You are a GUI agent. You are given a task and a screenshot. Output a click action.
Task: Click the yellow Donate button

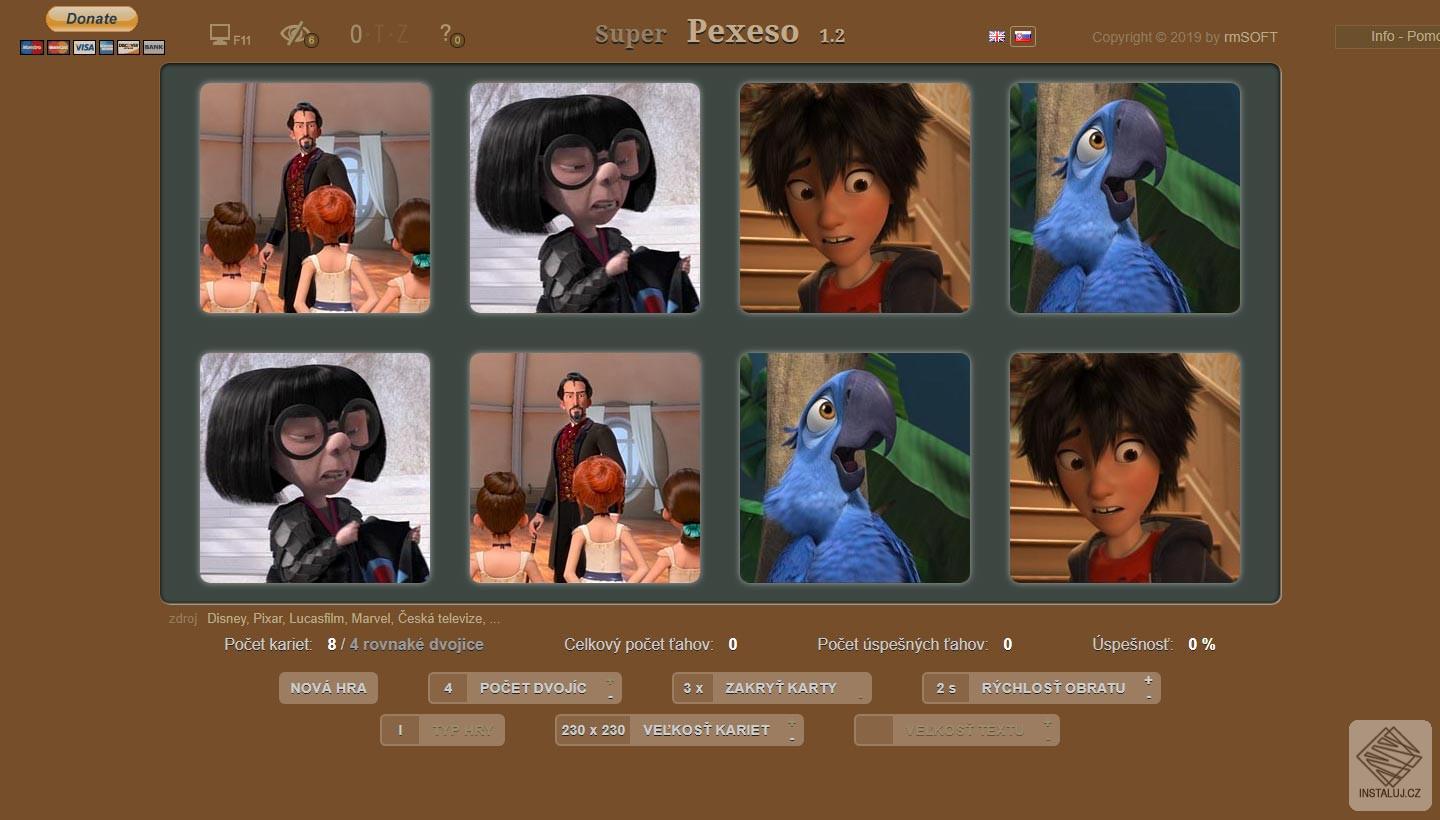[x=92, y=19]
